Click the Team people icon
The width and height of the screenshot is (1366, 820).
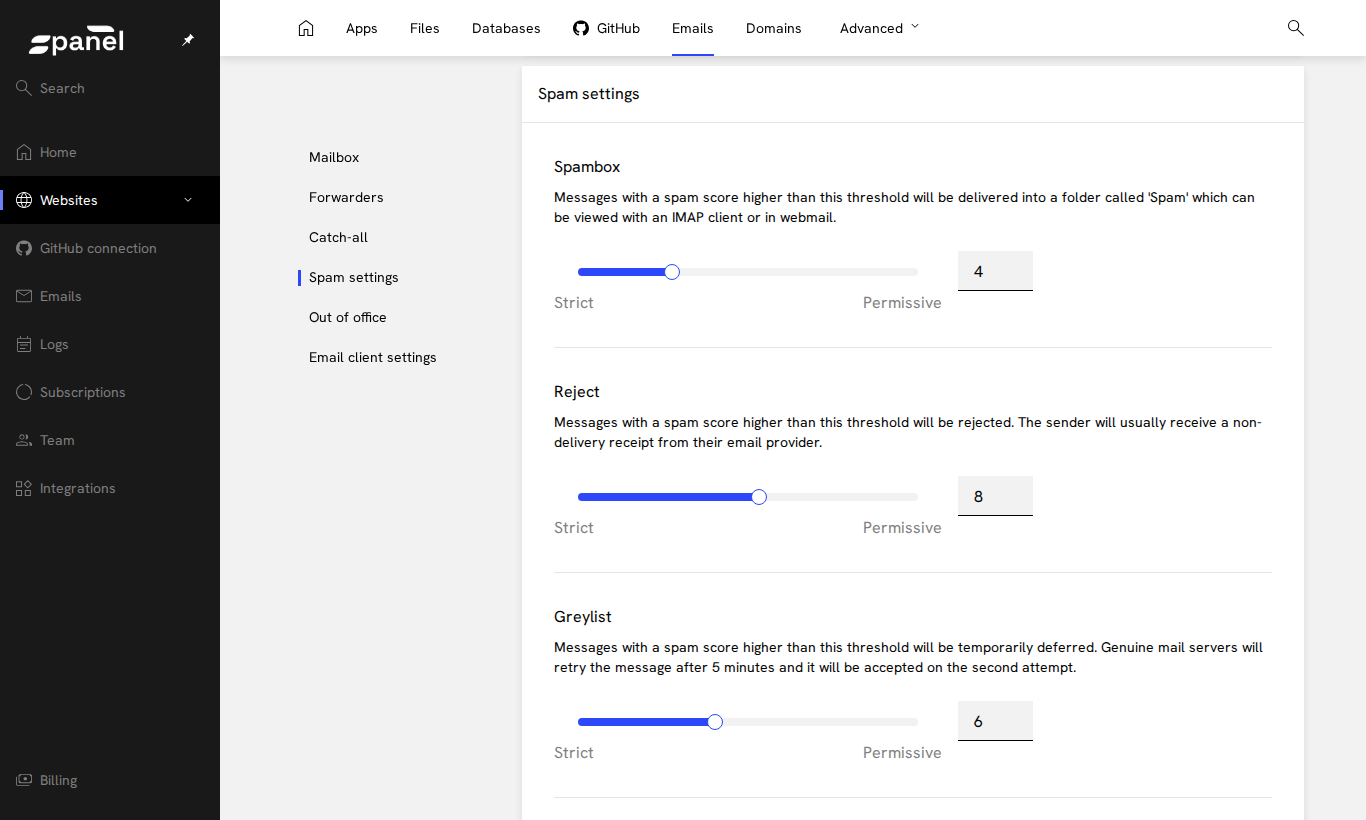pos(24,440)
